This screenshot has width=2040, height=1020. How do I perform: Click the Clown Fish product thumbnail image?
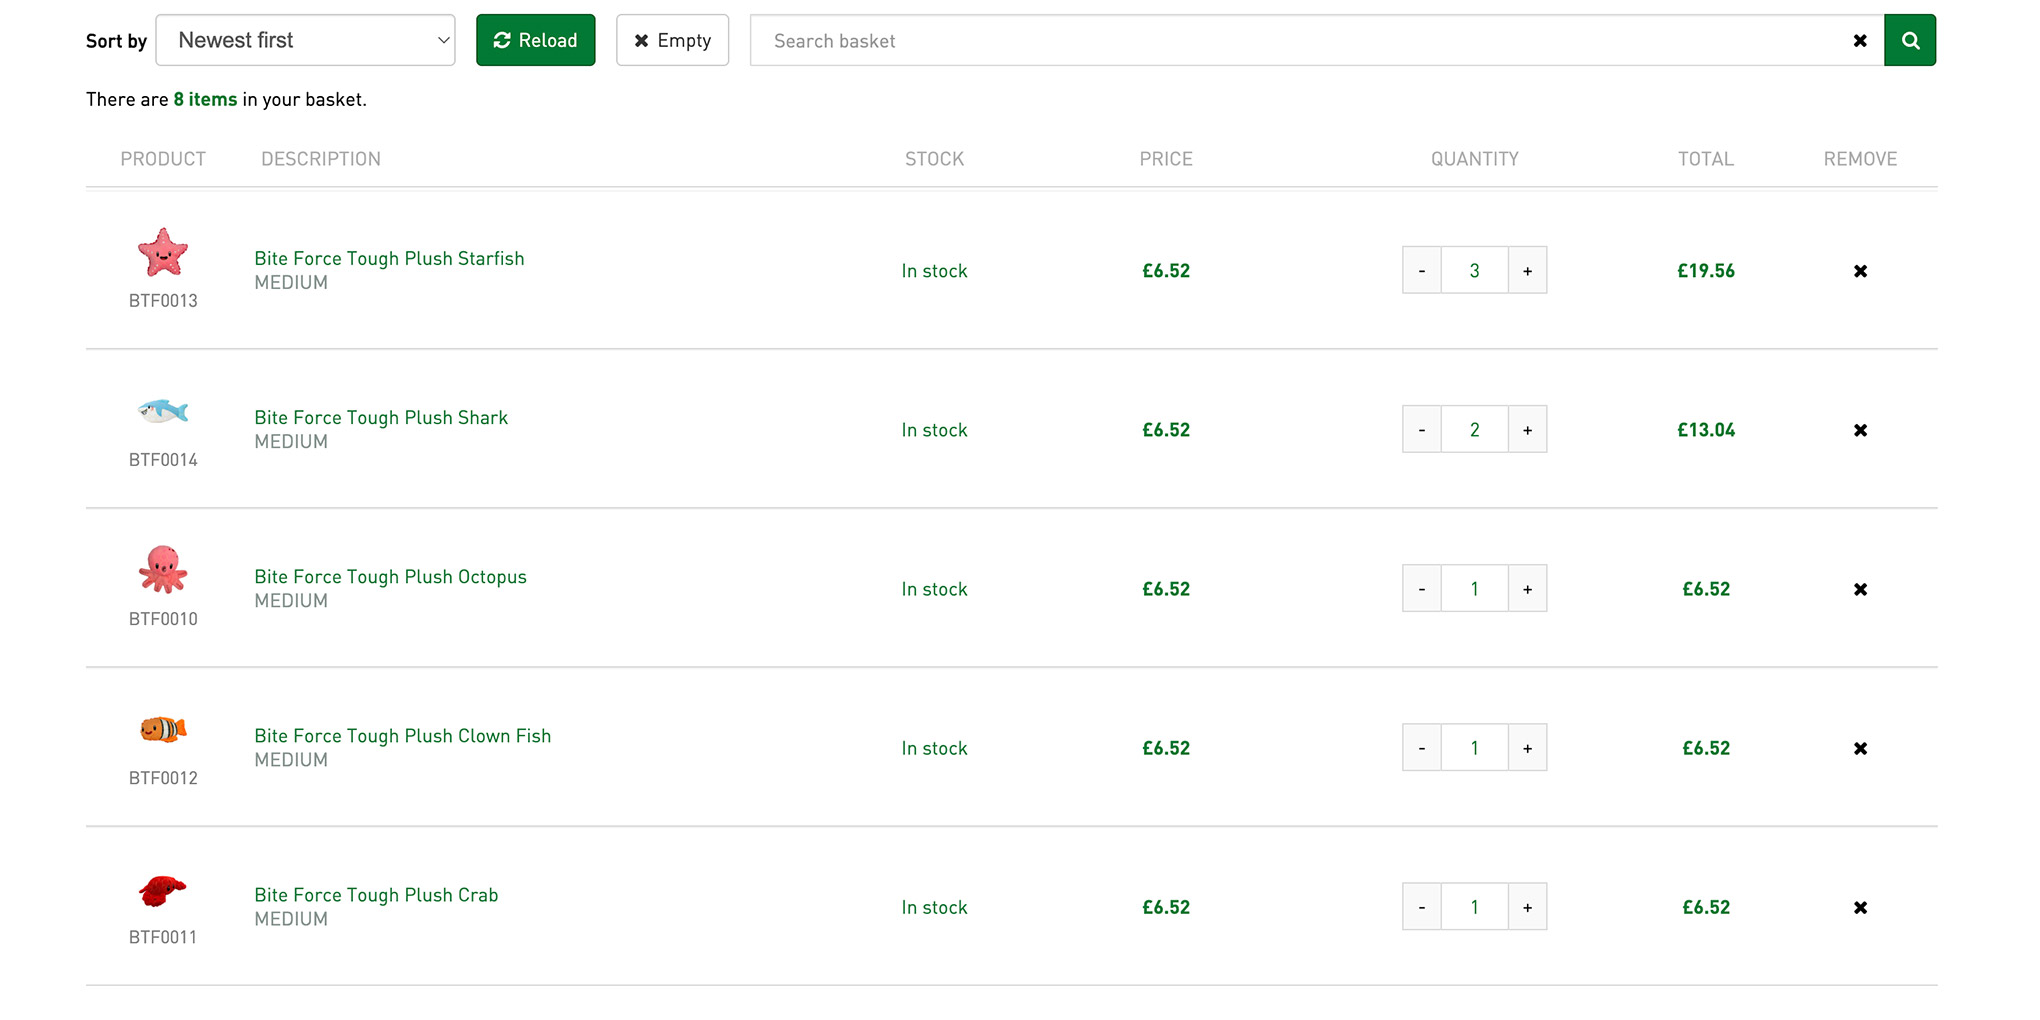pos(163,730)
